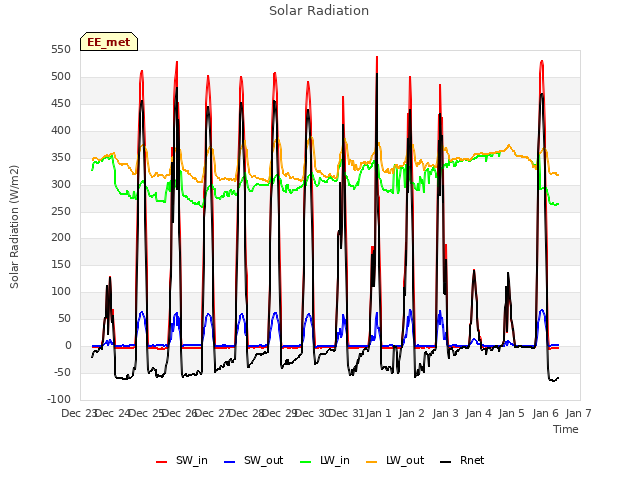Screen dimensions: 640x480
Task: Click the Jan 5 x-axis label
Action: (511, 413)
